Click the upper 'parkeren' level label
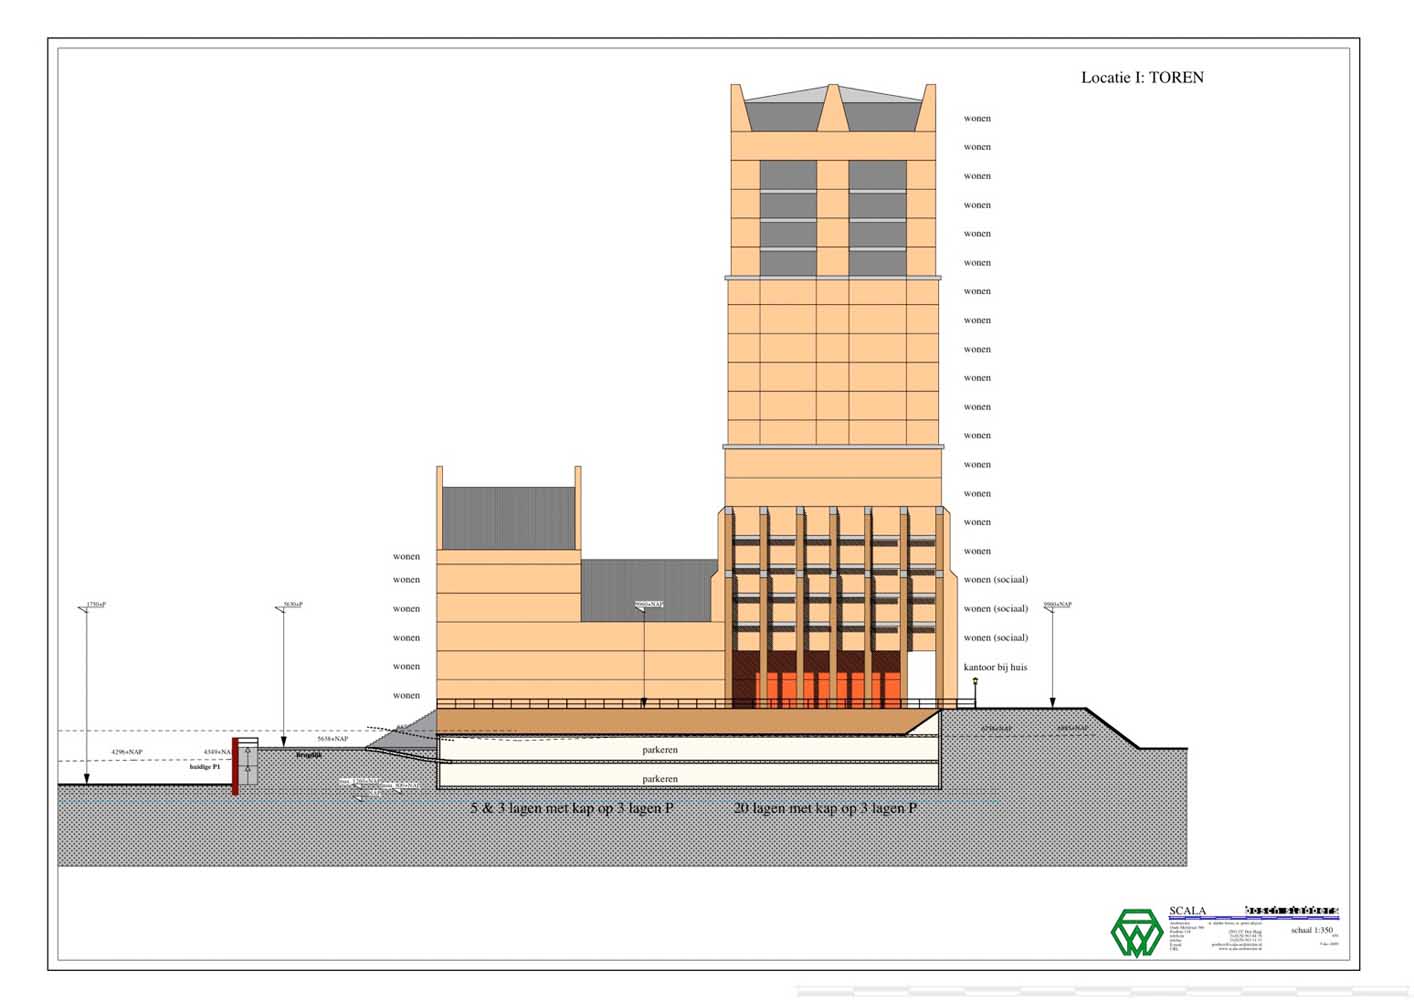Screen dimensions: 1414x1000 (660, 750)
